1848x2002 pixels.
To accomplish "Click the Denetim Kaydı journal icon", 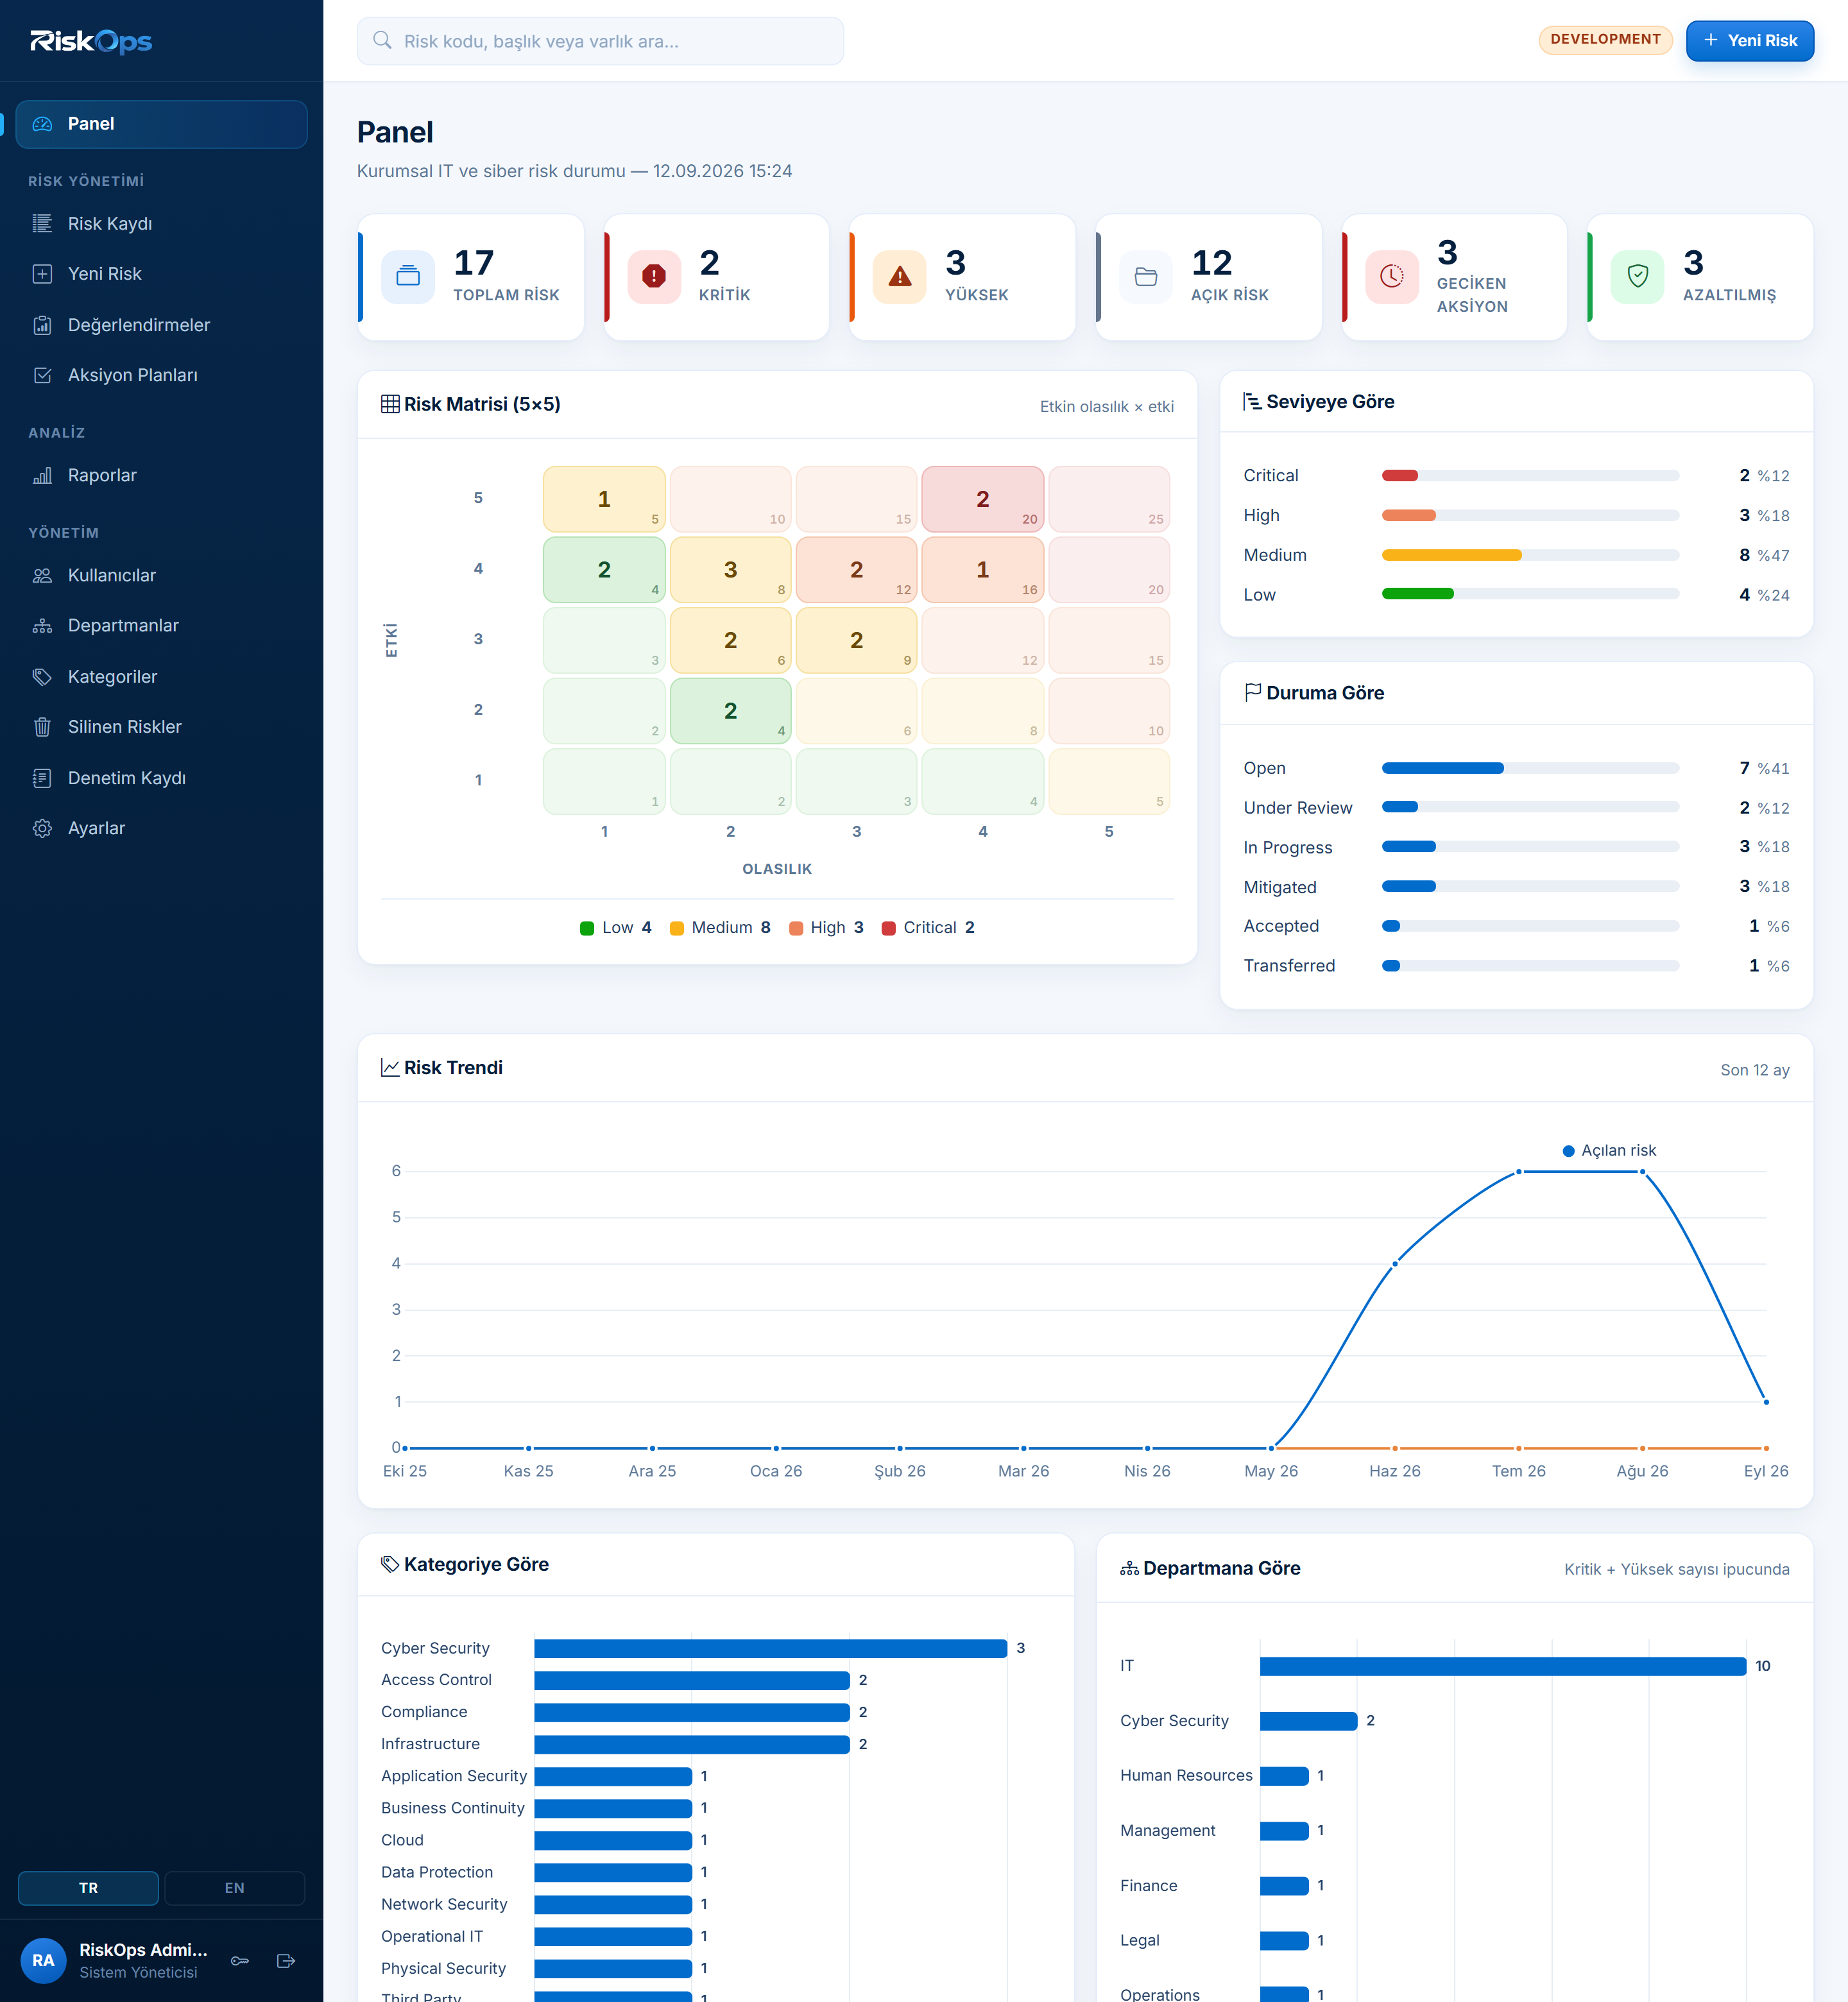I will tap(42, 778).
